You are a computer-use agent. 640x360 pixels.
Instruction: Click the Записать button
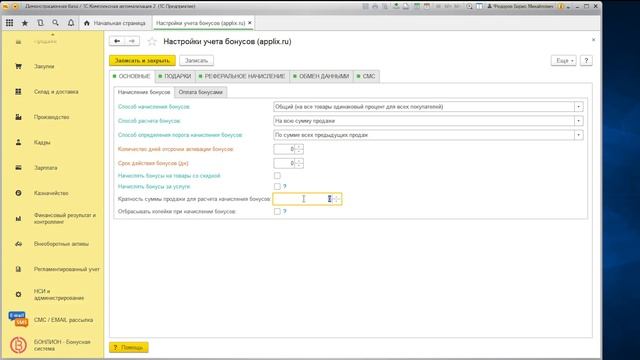coord(196,60)
